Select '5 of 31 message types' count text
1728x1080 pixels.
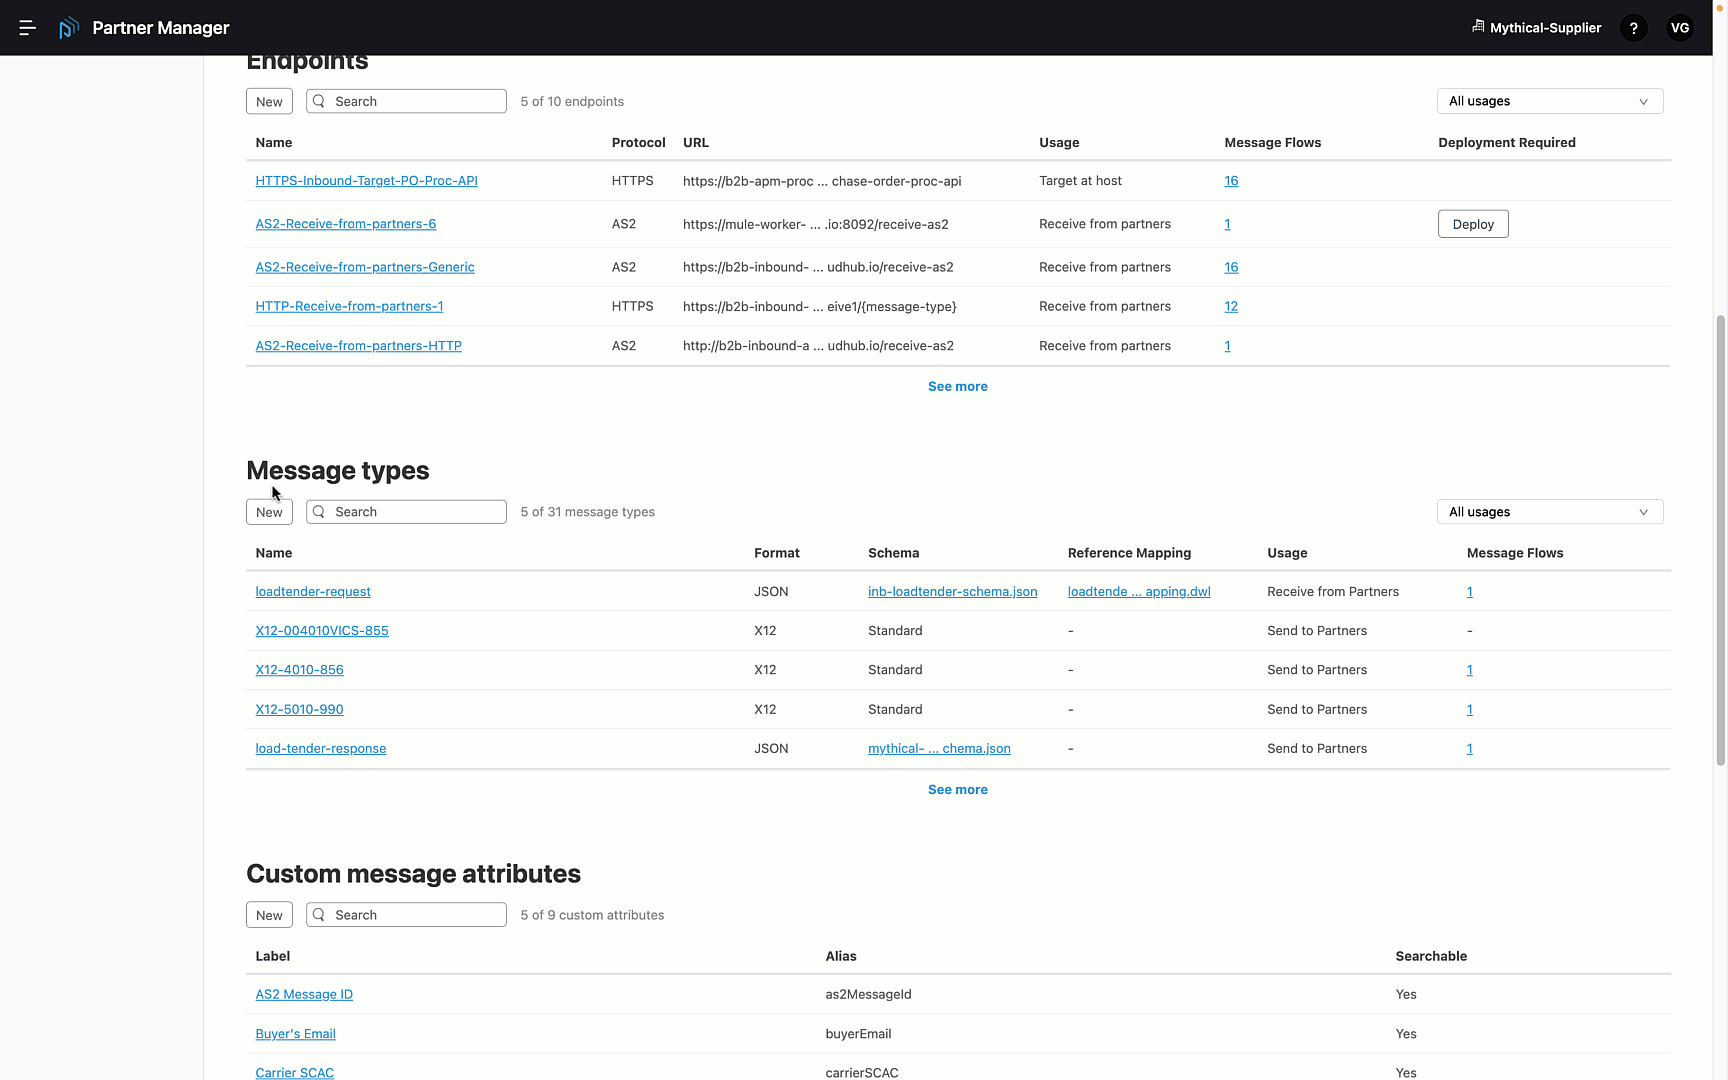(587, 512)
